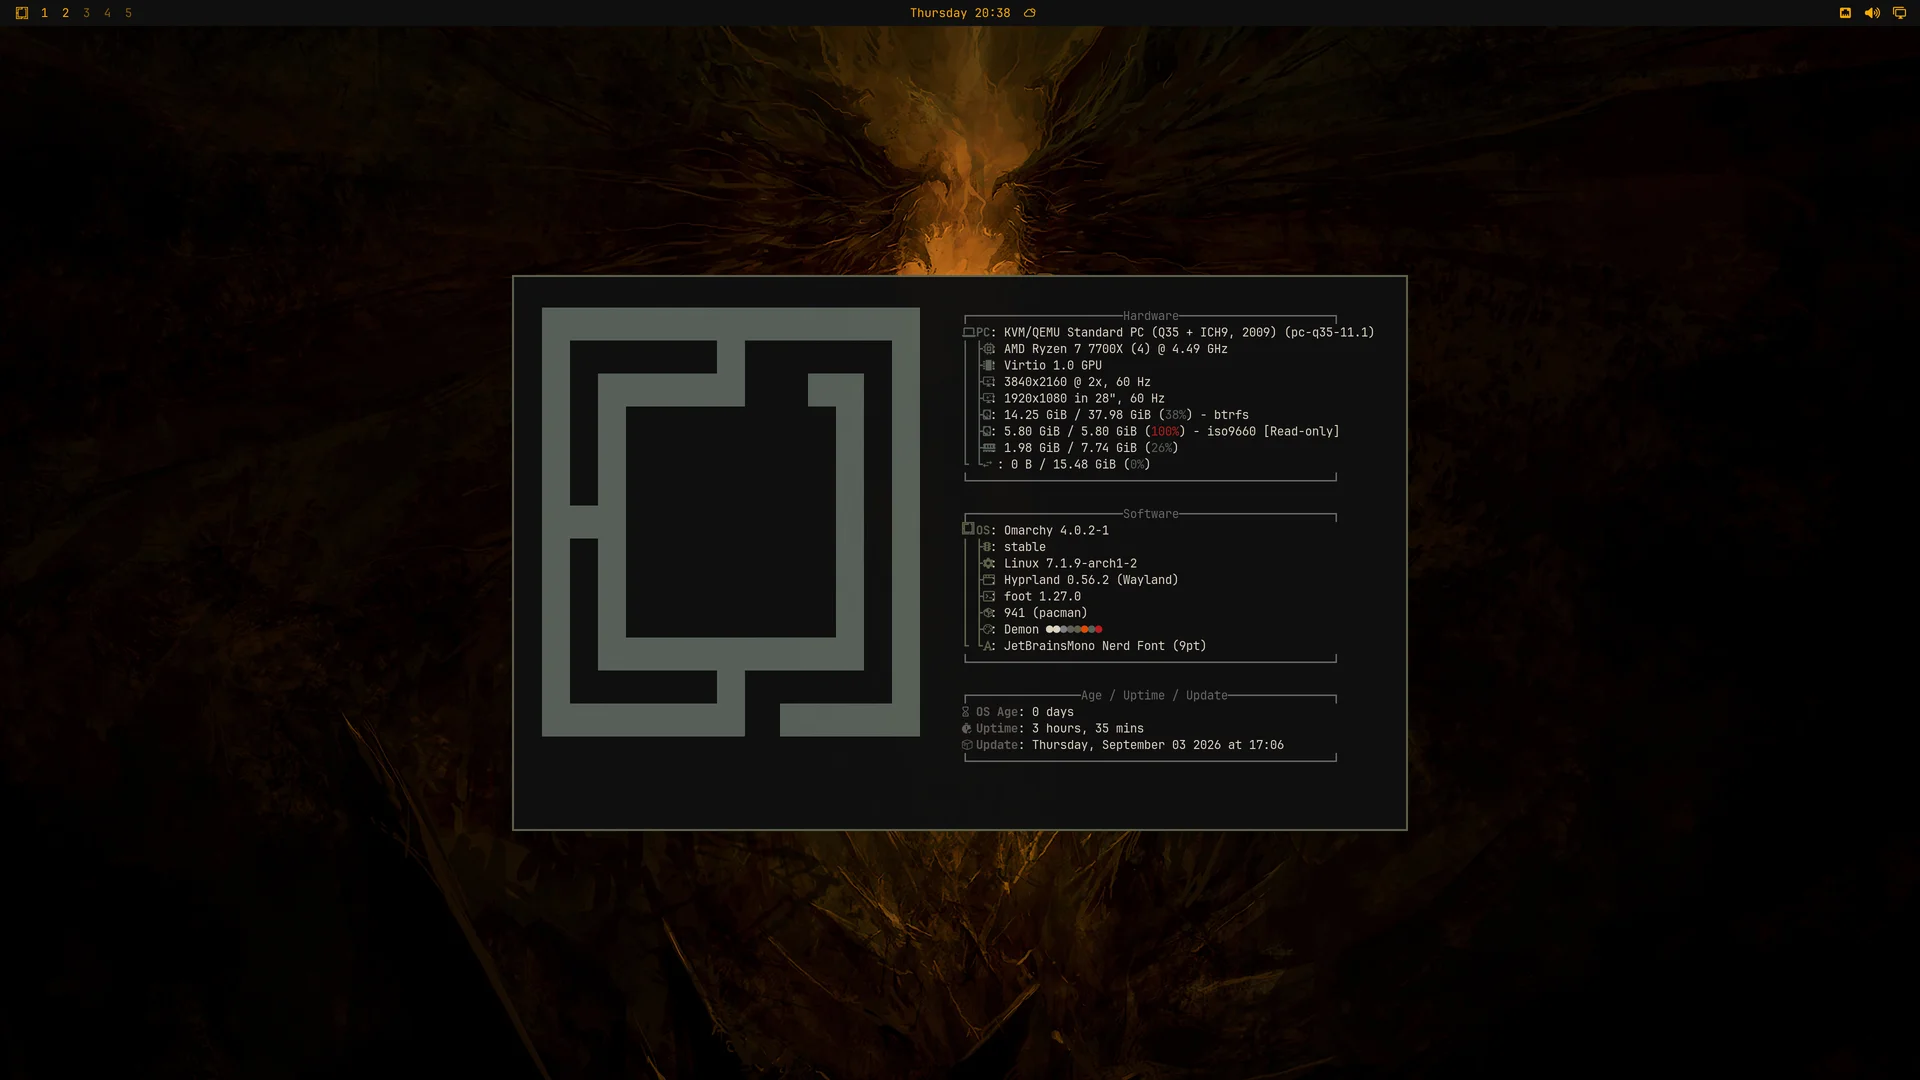Click the Update date line in the terminal
1920x1080 pixels.
pos(1123,745)
